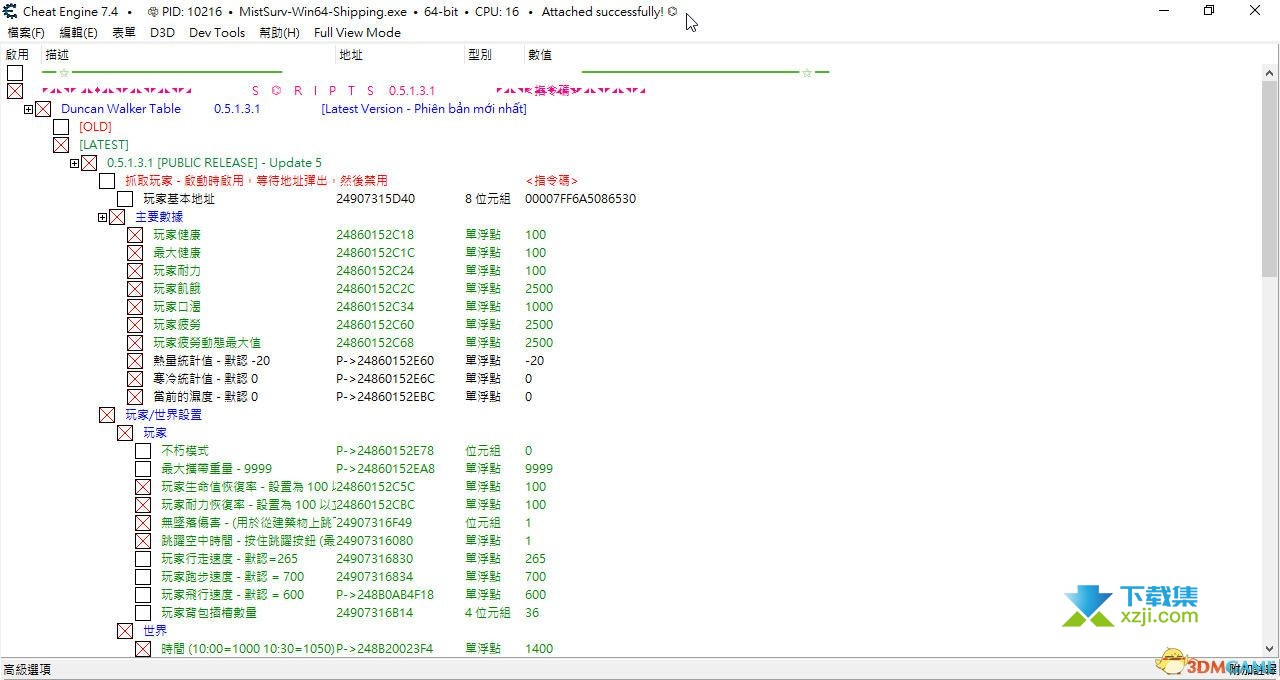Toggle the [LATEST] group checkbox
The height and width of the screenshot is (680, 1280).
pyautogui.click(x=61, y=145)
